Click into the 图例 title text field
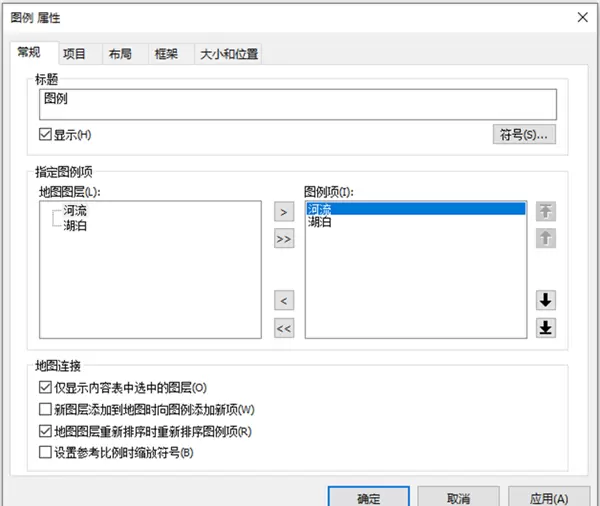The width and height of the screenshot is (600, 506). (298, 104)
